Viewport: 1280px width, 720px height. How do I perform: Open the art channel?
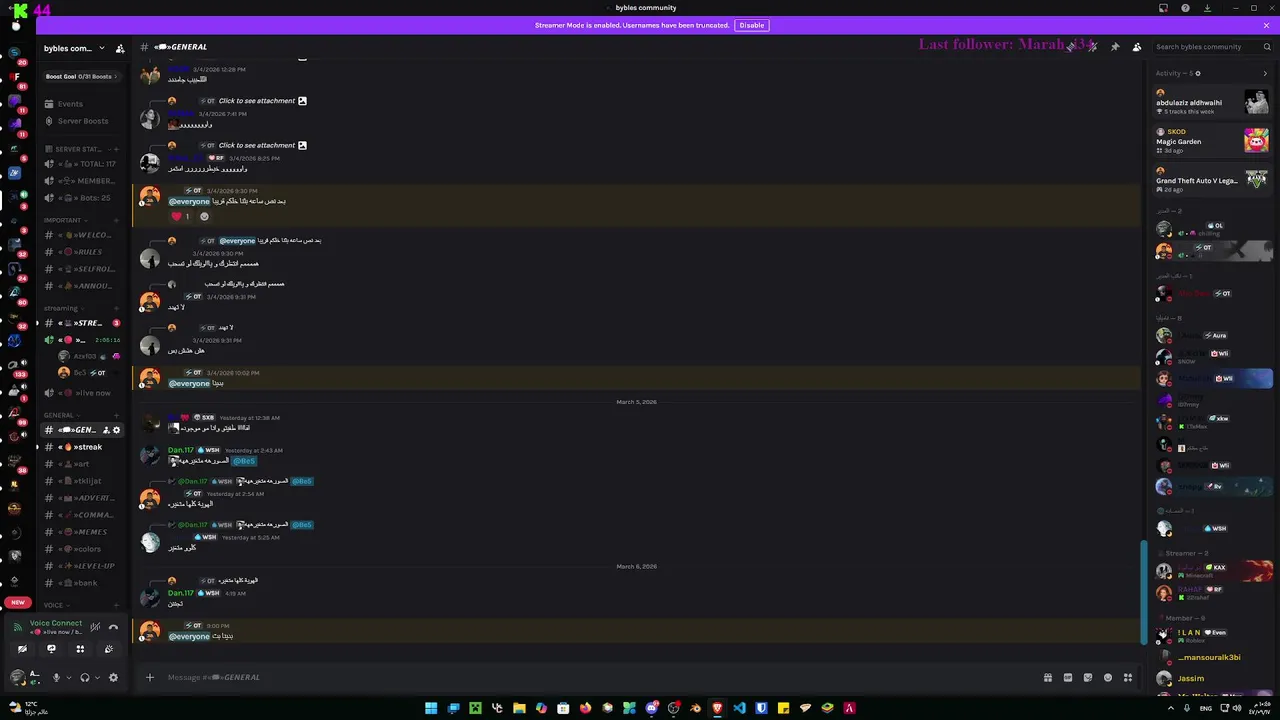[82, 464]
